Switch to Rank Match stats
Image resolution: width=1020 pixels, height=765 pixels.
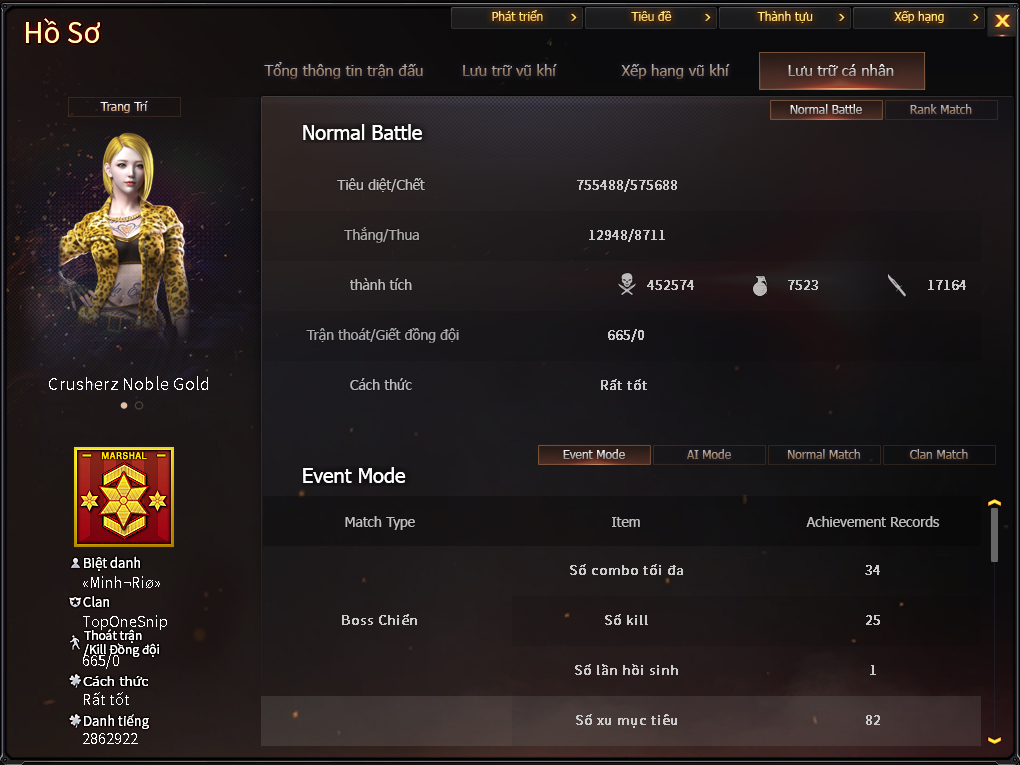point(941,109)
